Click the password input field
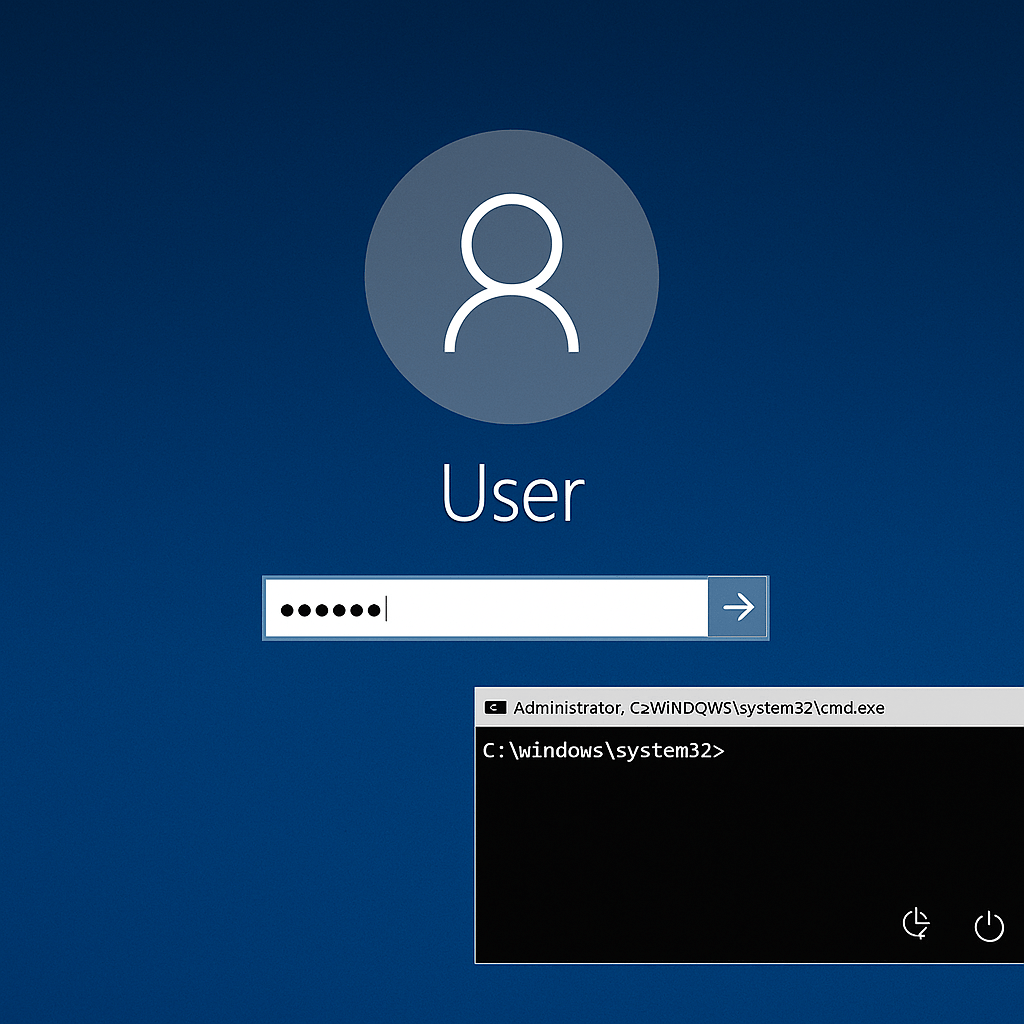Viewport: 1024px width, 1024px height. (x=487, y=608)
